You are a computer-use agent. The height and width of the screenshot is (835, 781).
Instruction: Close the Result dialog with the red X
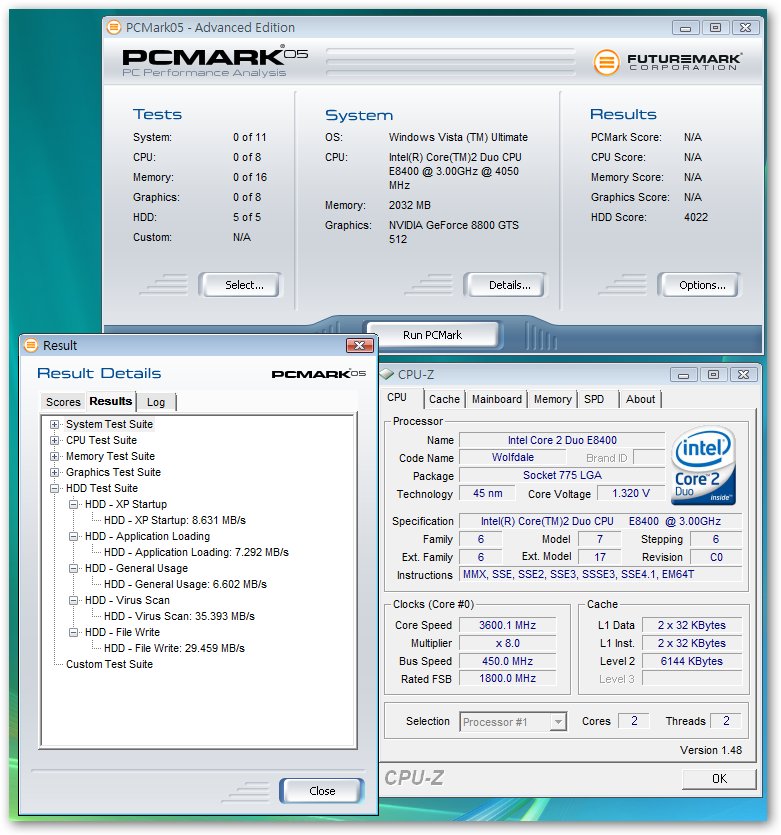click(x=359, y=346)
